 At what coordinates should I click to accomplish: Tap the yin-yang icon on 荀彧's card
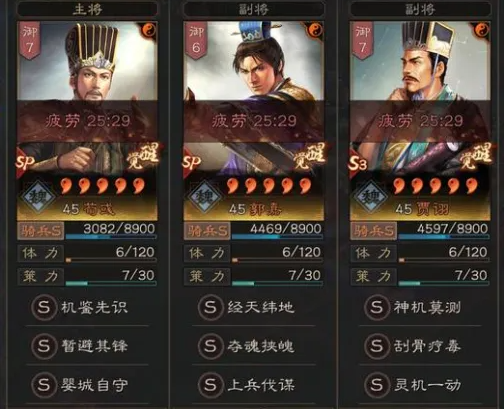point(149,31)
